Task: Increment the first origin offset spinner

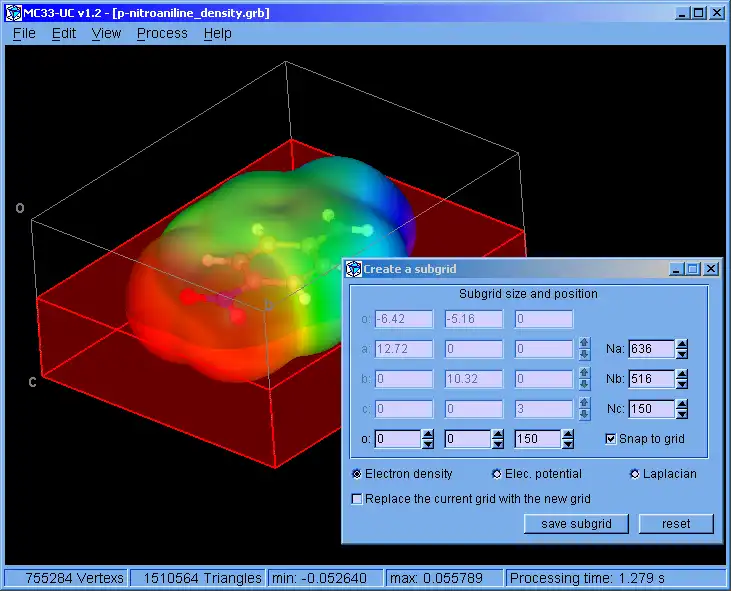Action: point(427,434)
